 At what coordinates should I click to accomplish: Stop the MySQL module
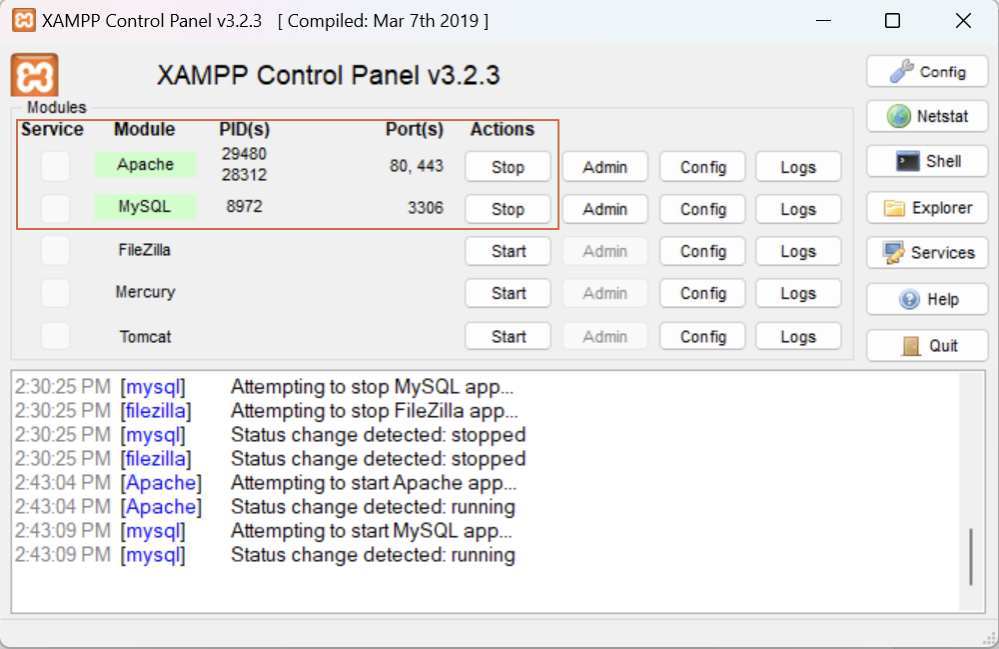coord(507,209)
